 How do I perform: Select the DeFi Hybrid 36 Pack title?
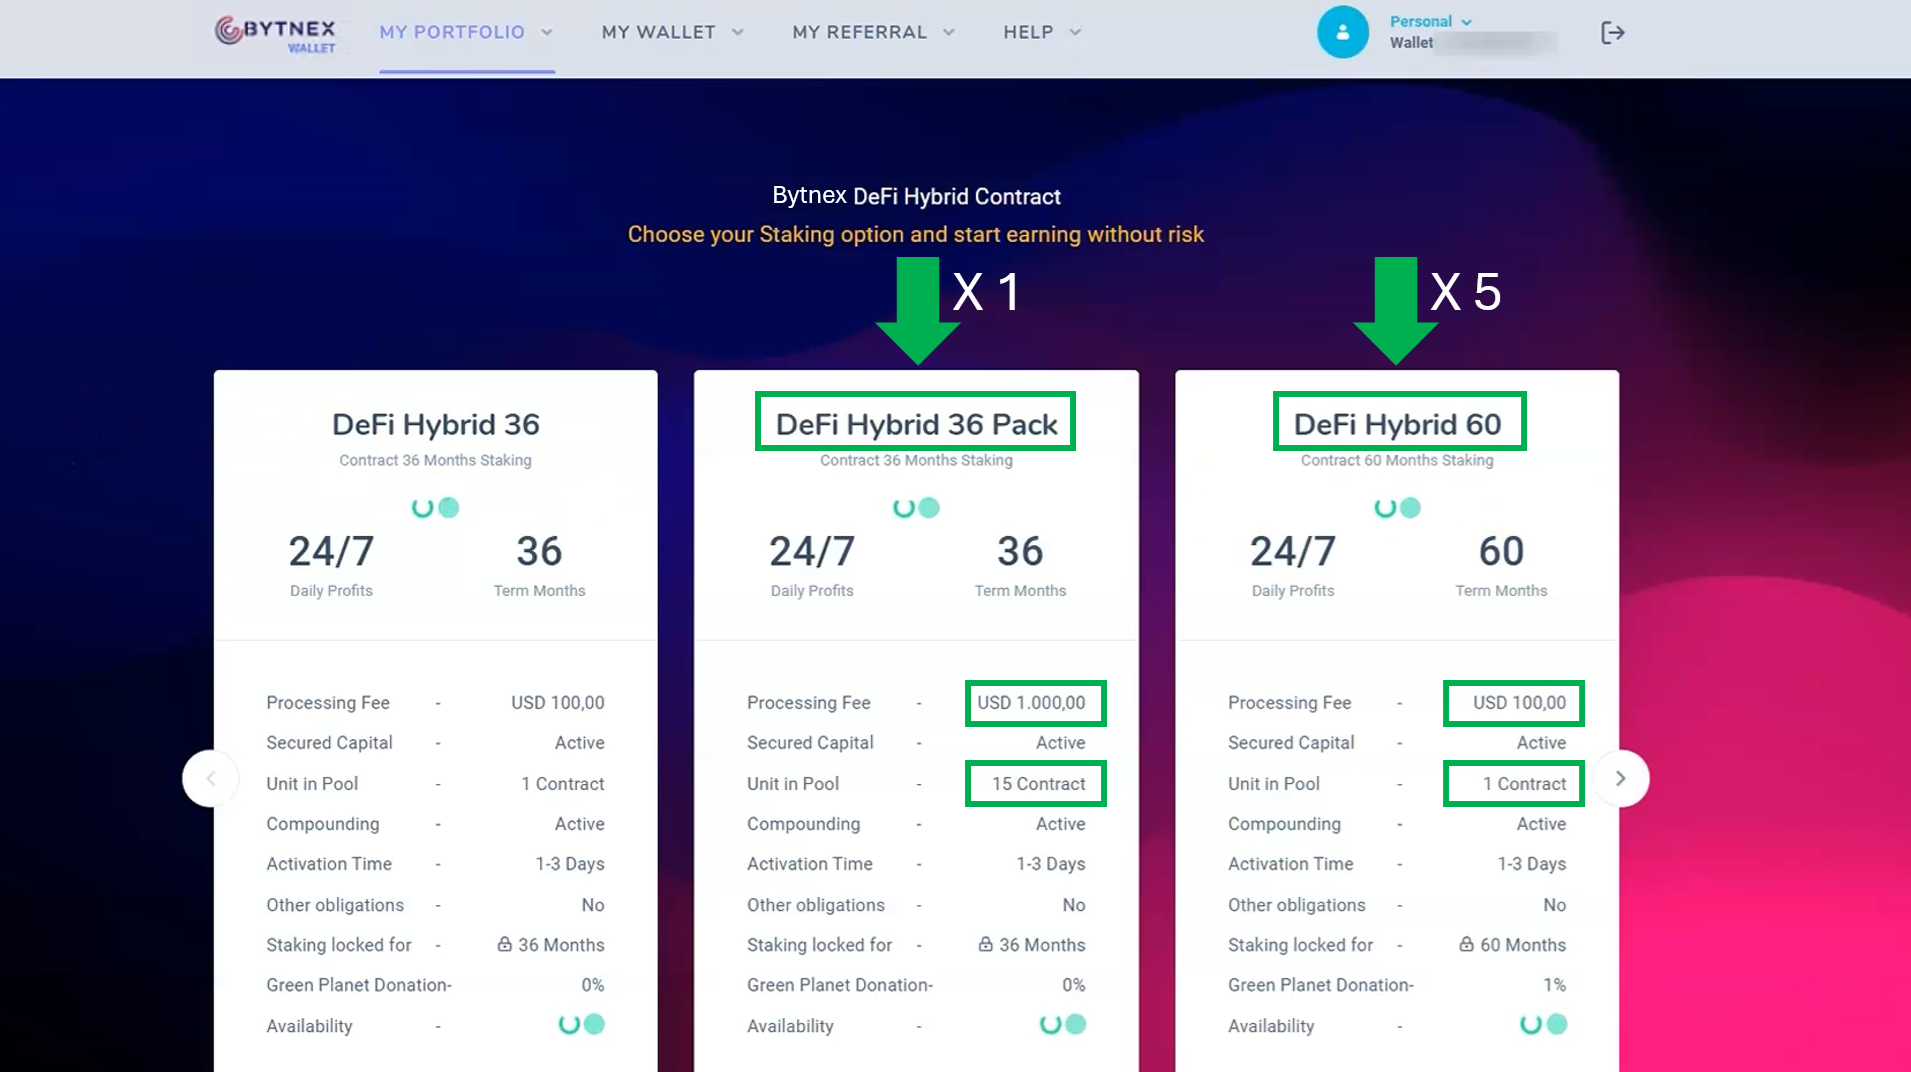click(x=916, y=424)
